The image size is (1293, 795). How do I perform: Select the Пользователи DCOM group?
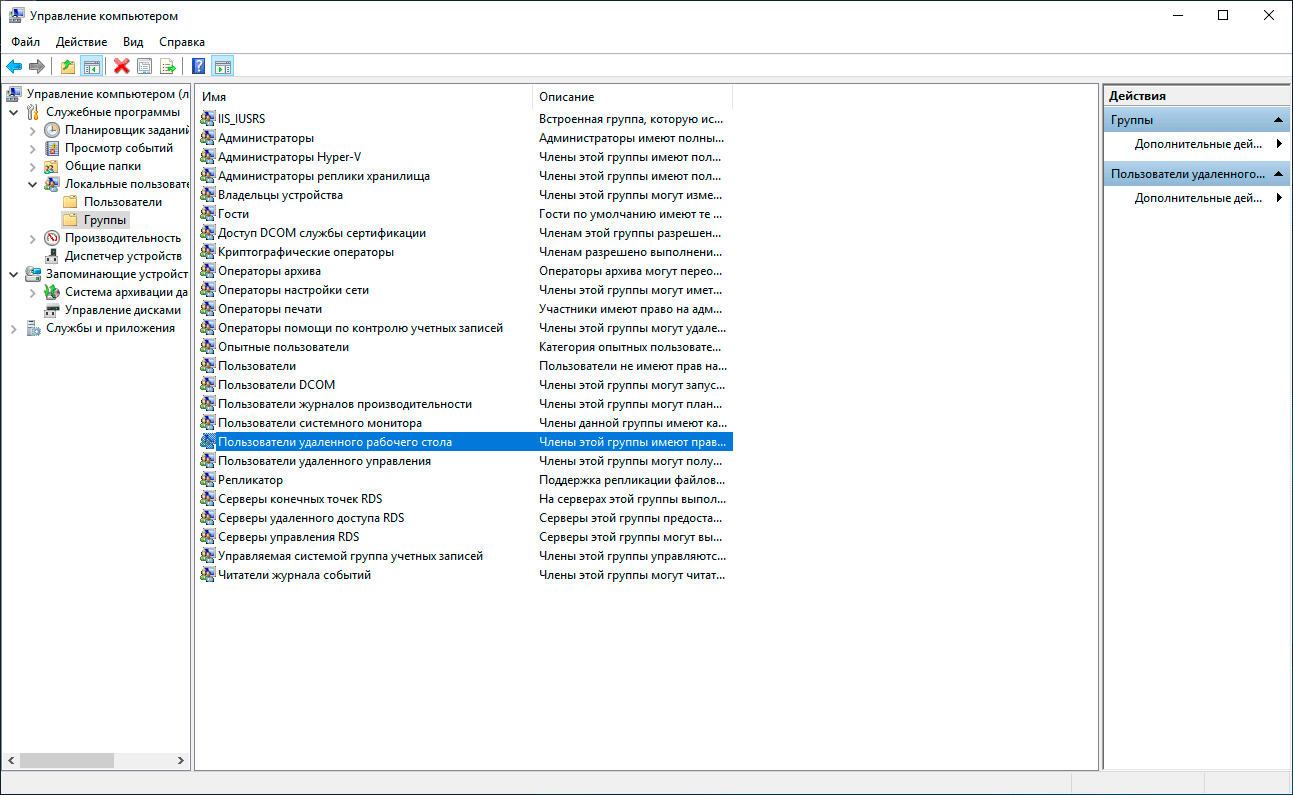tap(465, 385)
